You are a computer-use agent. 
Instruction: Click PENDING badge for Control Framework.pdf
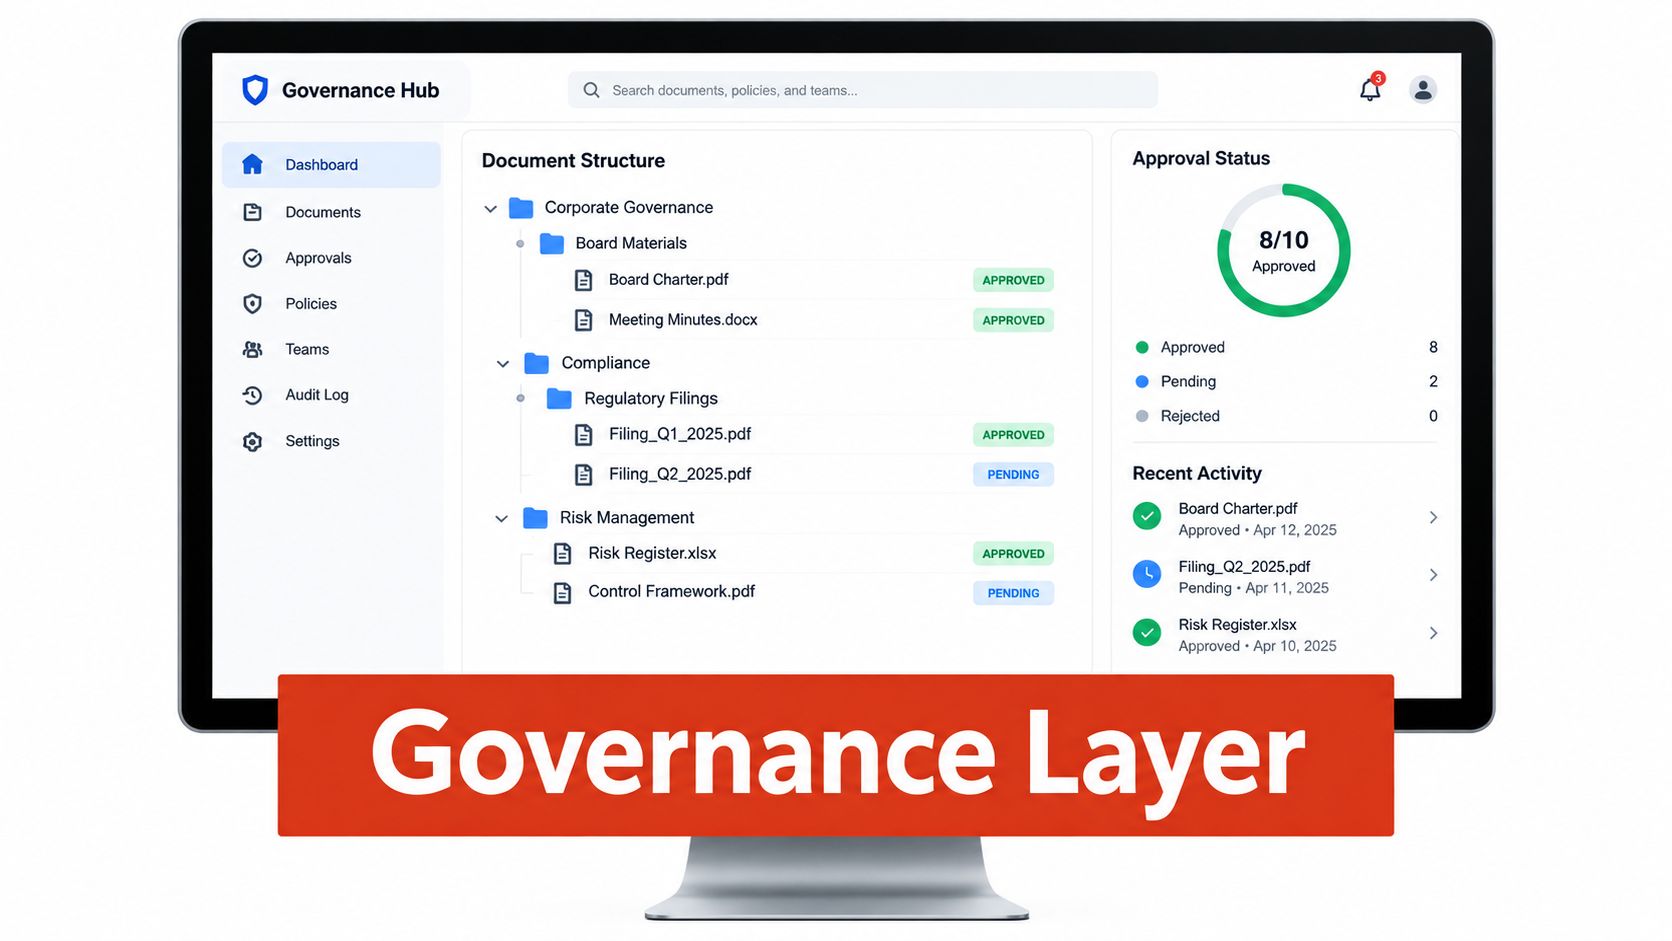pyautogui.click(x=1013, y=593)
